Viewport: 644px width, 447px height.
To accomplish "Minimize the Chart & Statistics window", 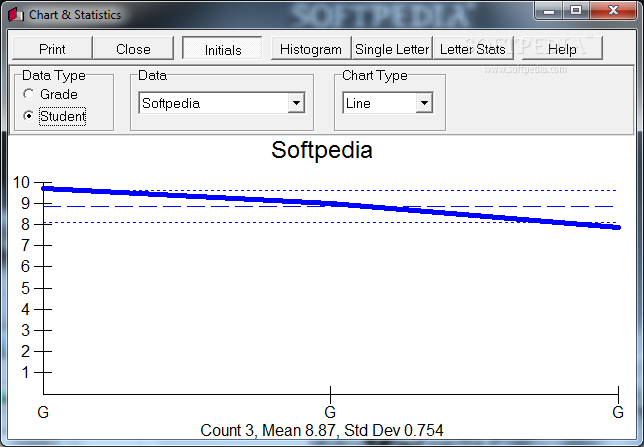I will 549,10.
